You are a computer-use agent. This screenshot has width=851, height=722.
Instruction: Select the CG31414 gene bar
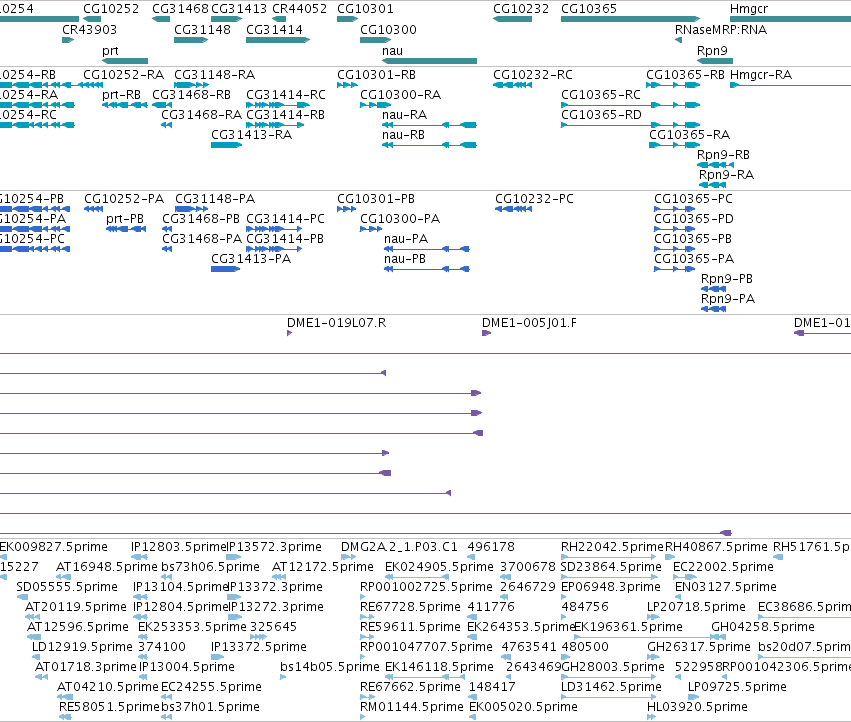pos(278,40)
